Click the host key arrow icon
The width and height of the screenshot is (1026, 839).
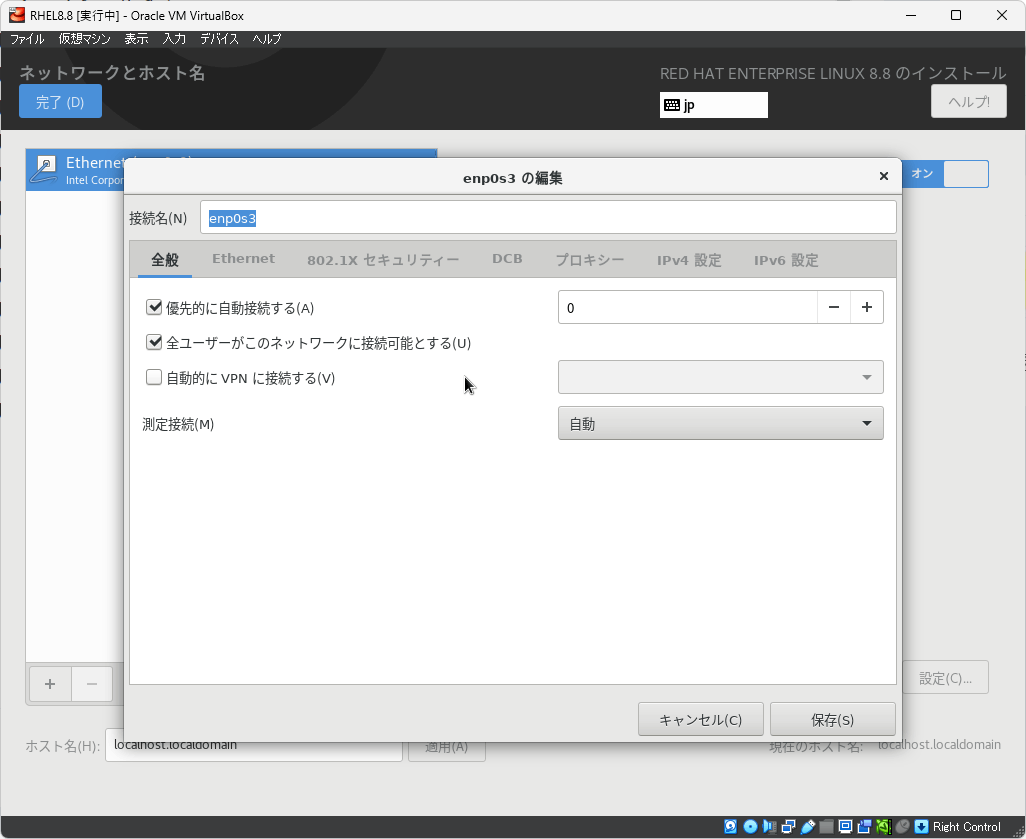click(921, 827)
